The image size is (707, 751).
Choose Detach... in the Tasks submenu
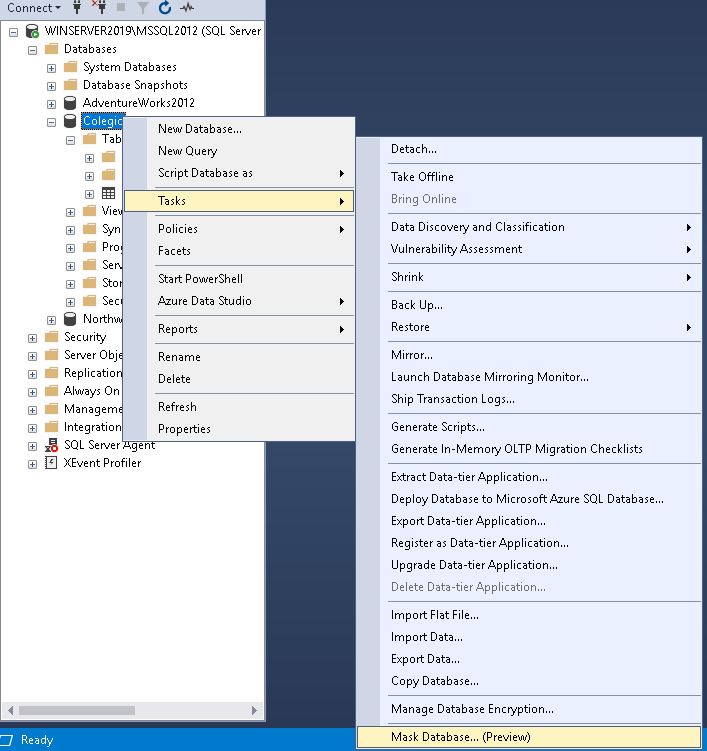pos(529,149)
